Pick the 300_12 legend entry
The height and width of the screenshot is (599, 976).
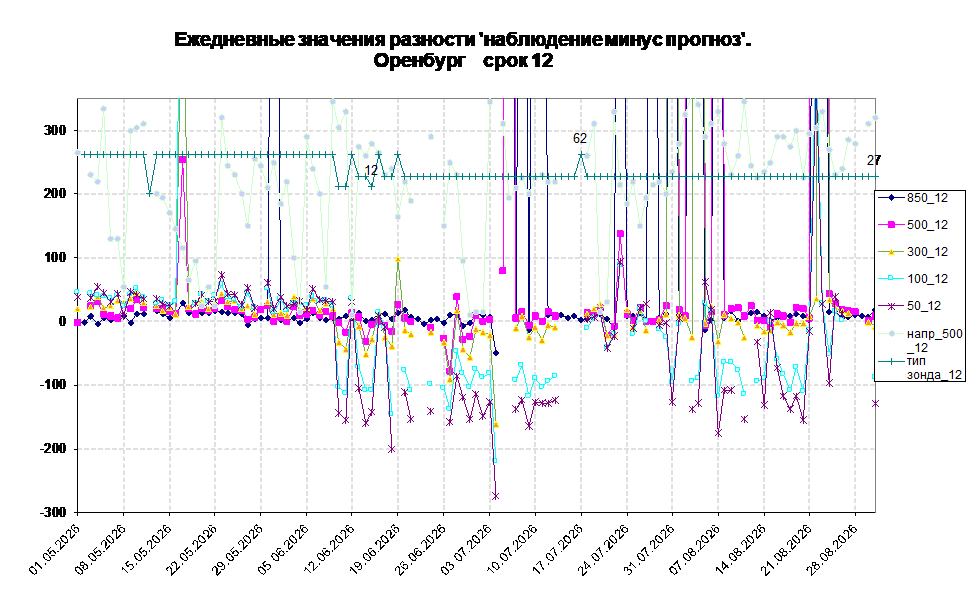point(913,252)
